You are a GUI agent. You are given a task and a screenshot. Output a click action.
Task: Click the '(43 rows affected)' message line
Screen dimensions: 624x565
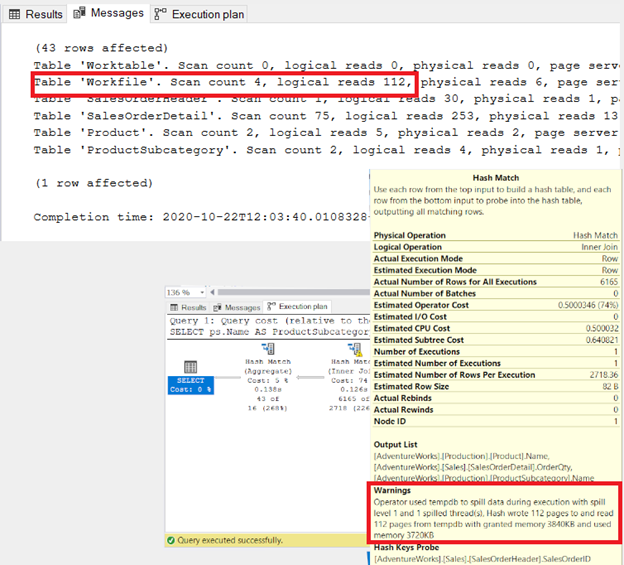click(101, 48)
